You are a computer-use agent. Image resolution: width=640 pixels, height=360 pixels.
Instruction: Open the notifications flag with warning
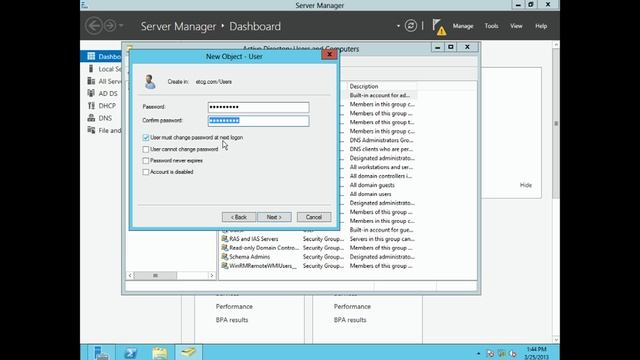pyautogui.click(x=439, y=27)
